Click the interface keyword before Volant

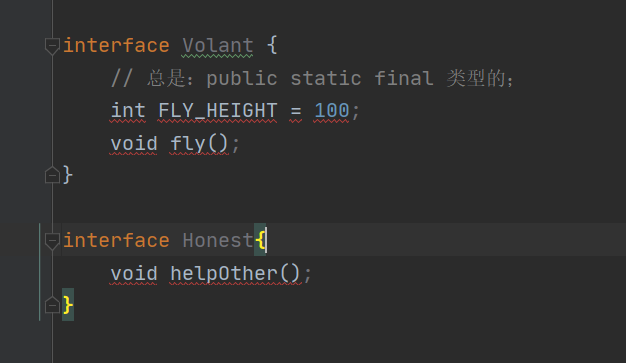pyautogui.click(x=116, y=46)
